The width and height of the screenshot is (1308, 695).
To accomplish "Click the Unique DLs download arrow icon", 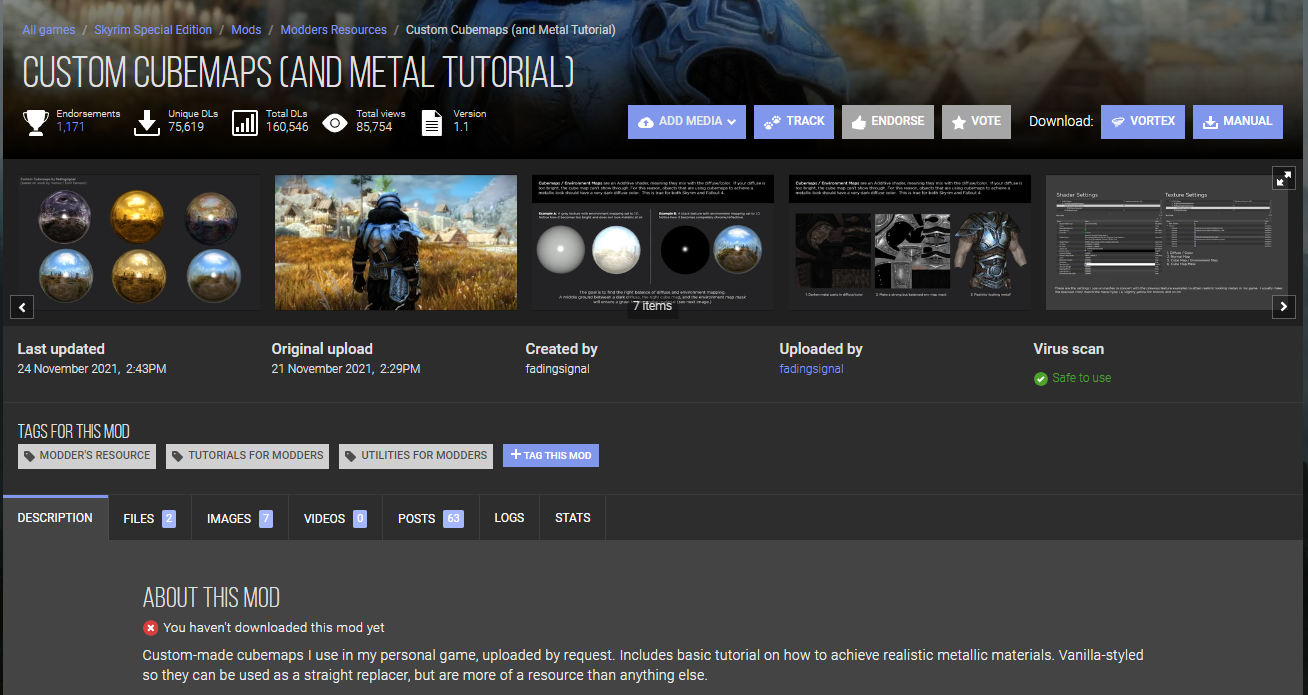I will (147, 122).
